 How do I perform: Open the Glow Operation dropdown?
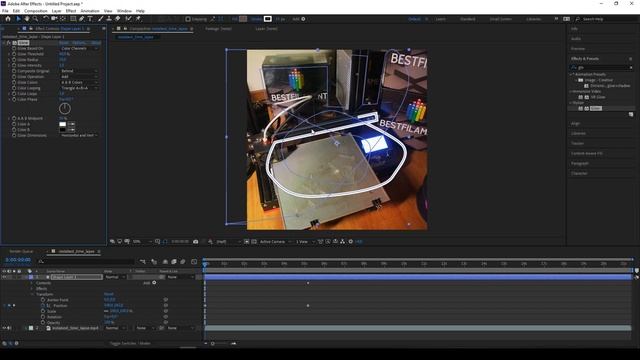pyautogui.click(x=79, y=77)
